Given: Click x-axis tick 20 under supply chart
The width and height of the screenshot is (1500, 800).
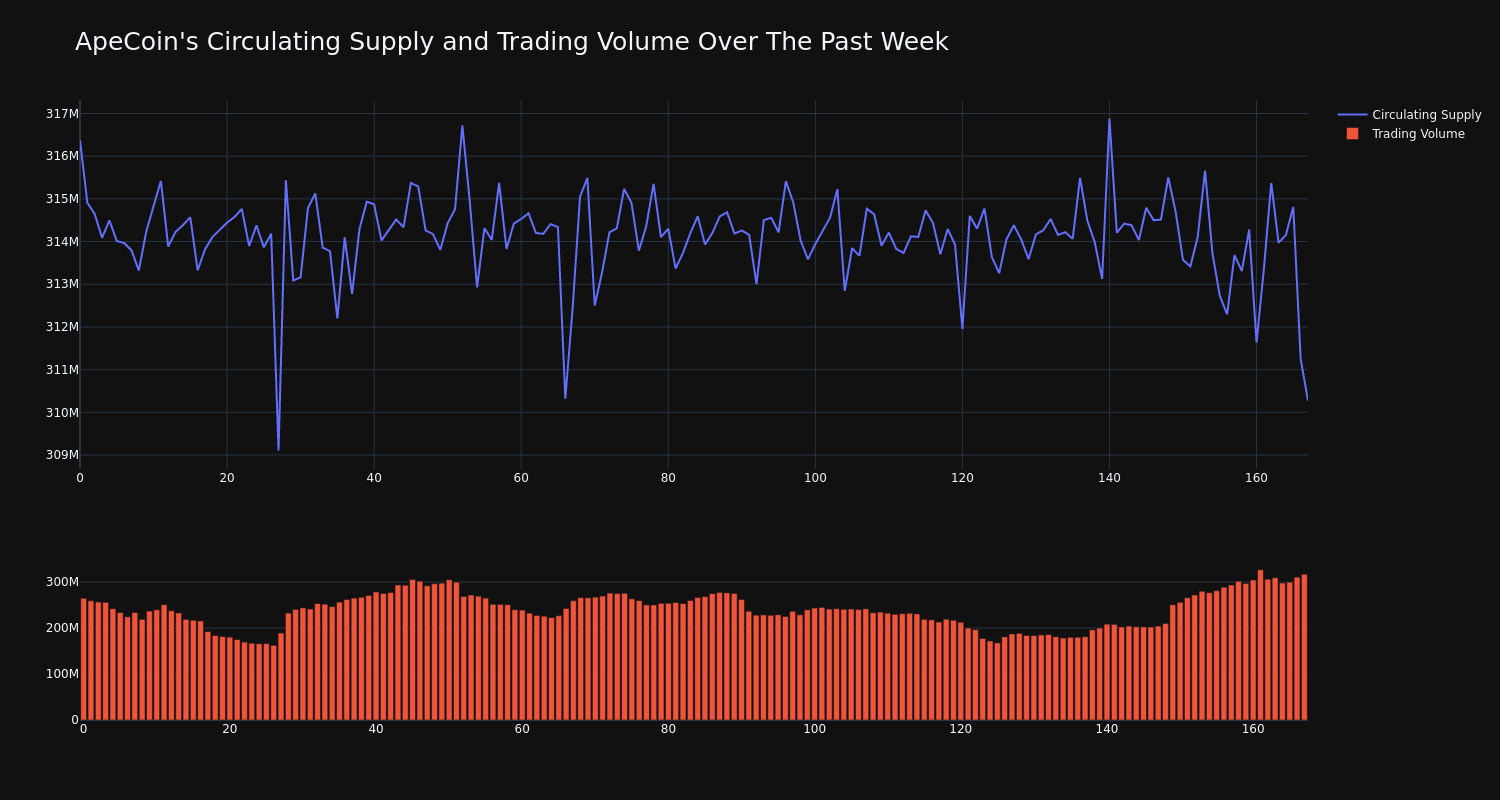Looking at the screenshot, I should [227, 478].
